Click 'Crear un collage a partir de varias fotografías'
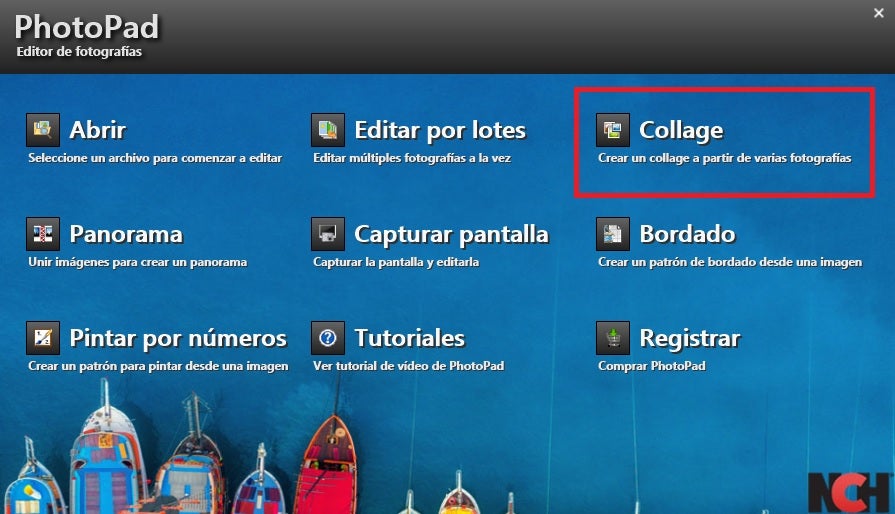The width and height of the screenshot is (895, 514). tap(724, 158)
